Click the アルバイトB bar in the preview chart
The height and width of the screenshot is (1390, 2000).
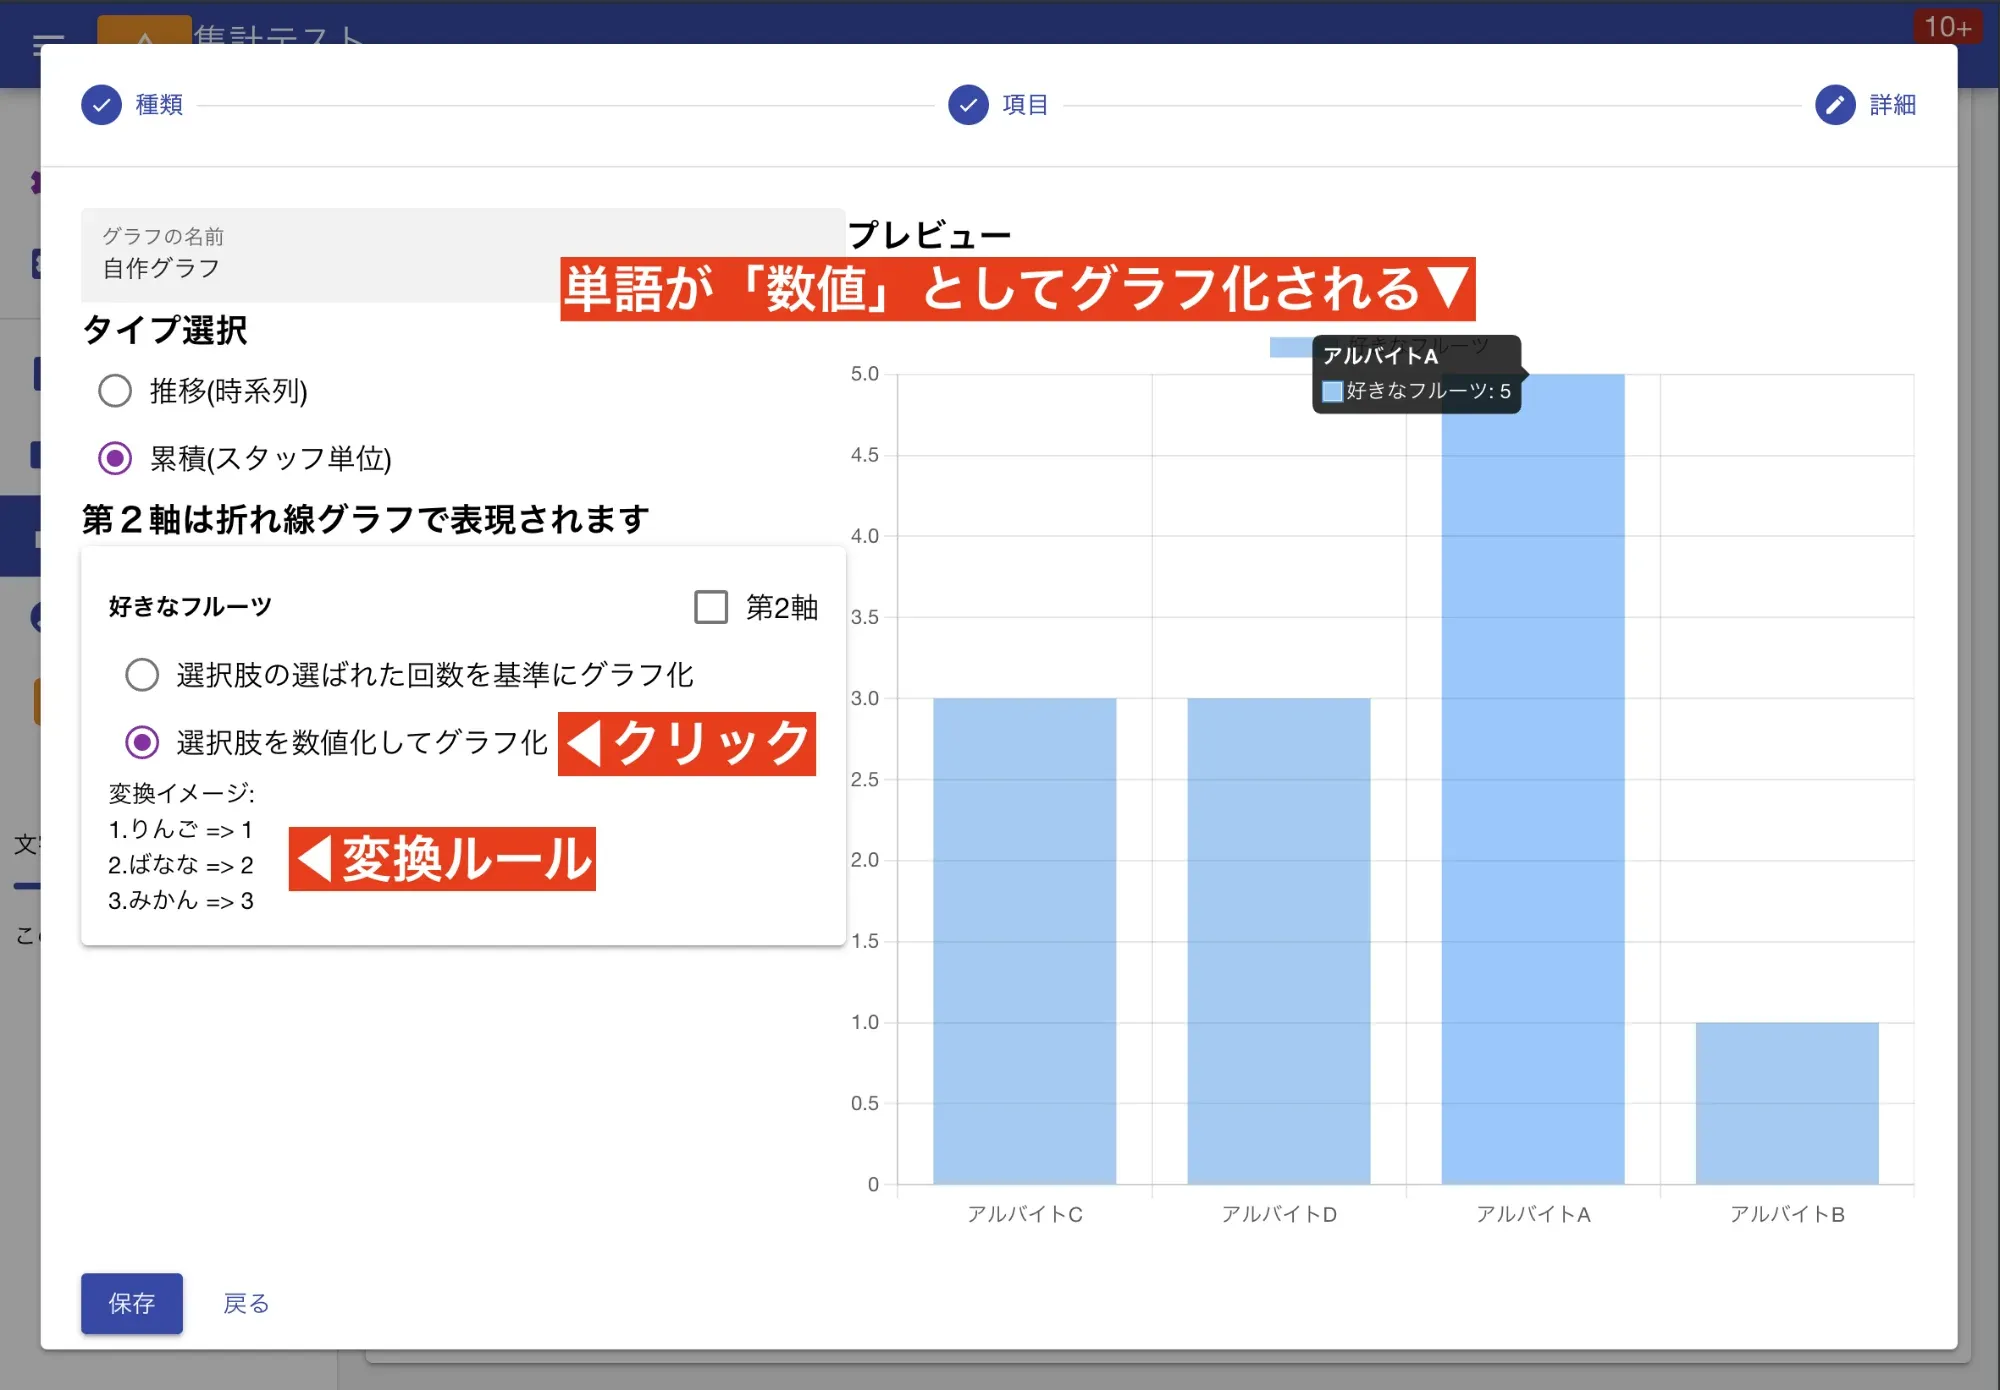[x=1789, y=1090]
